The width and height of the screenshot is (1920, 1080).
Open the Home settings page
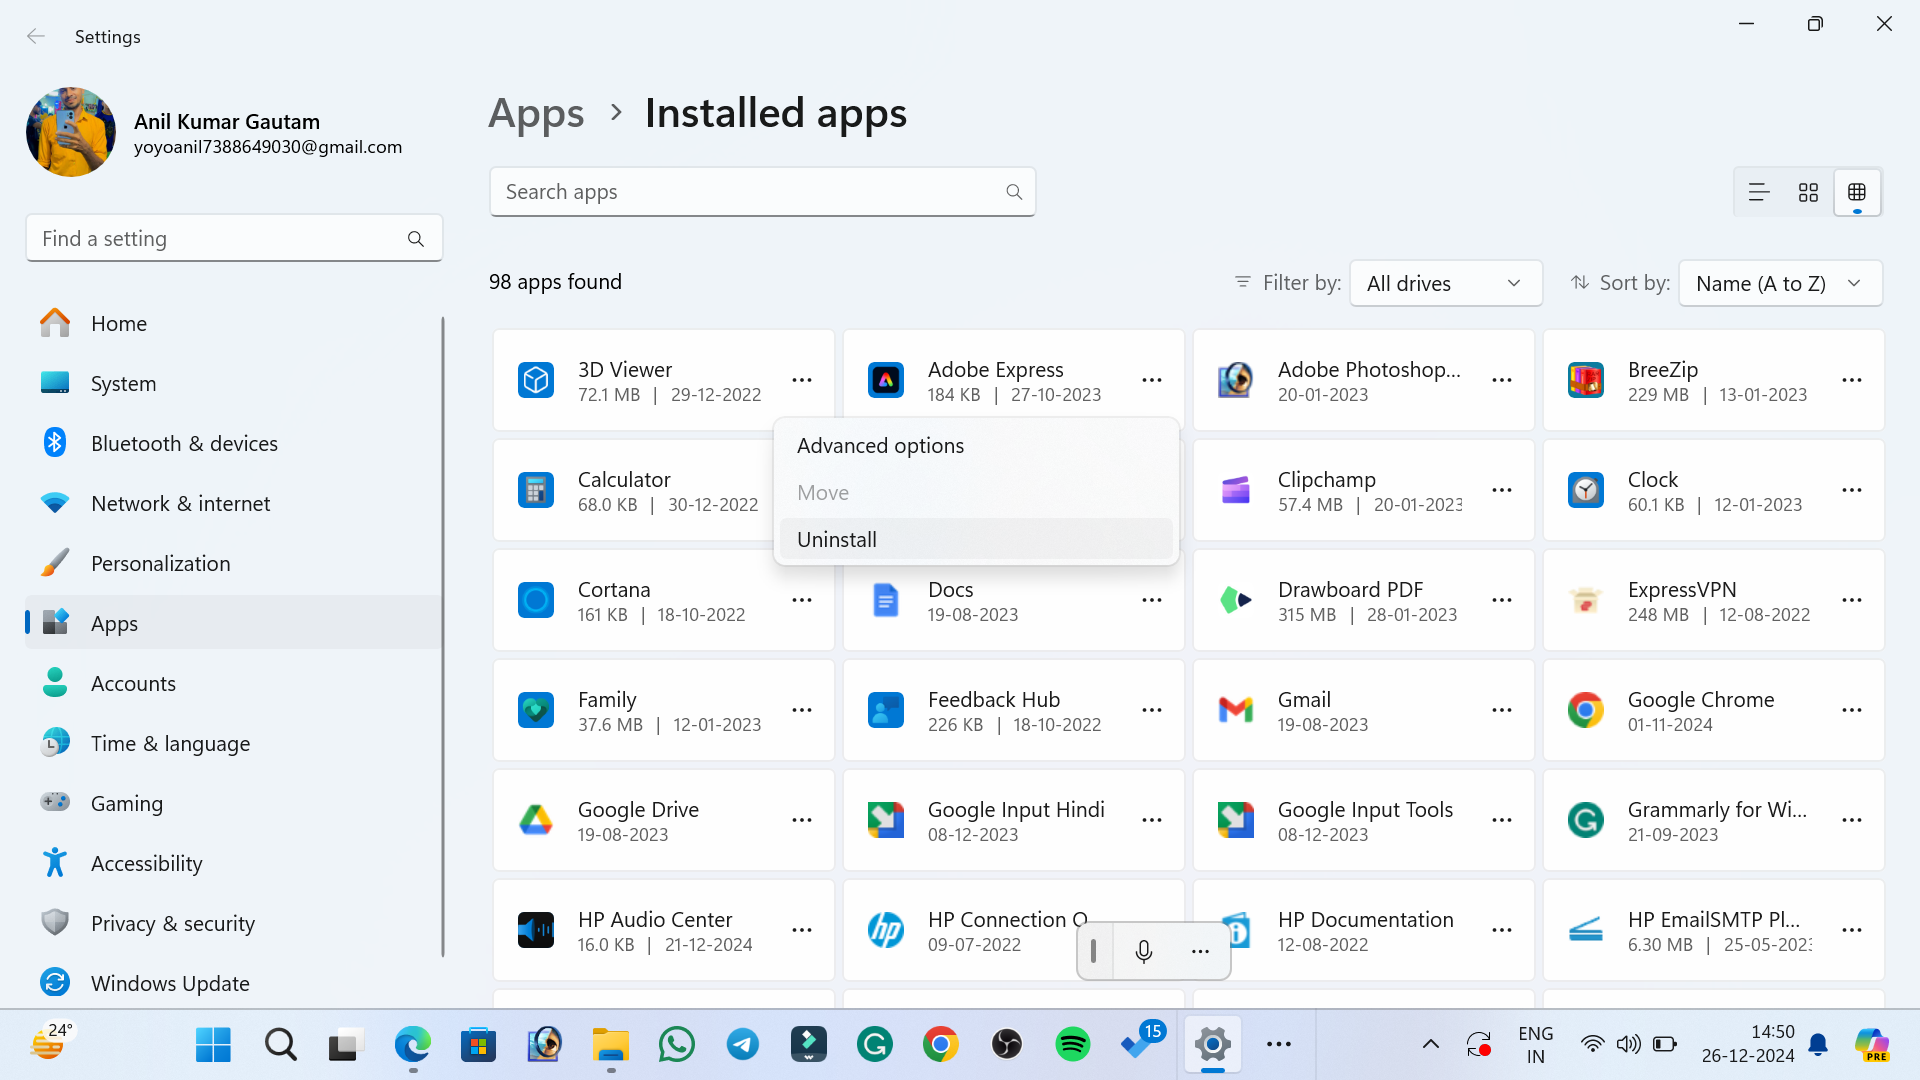click(x=232, y=324)
